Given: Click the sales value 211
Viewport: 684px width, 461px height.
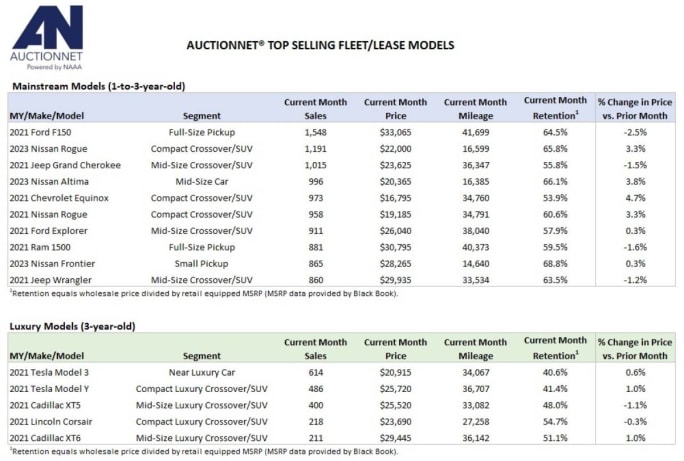Looking at the screenshot, I should 315,438.
